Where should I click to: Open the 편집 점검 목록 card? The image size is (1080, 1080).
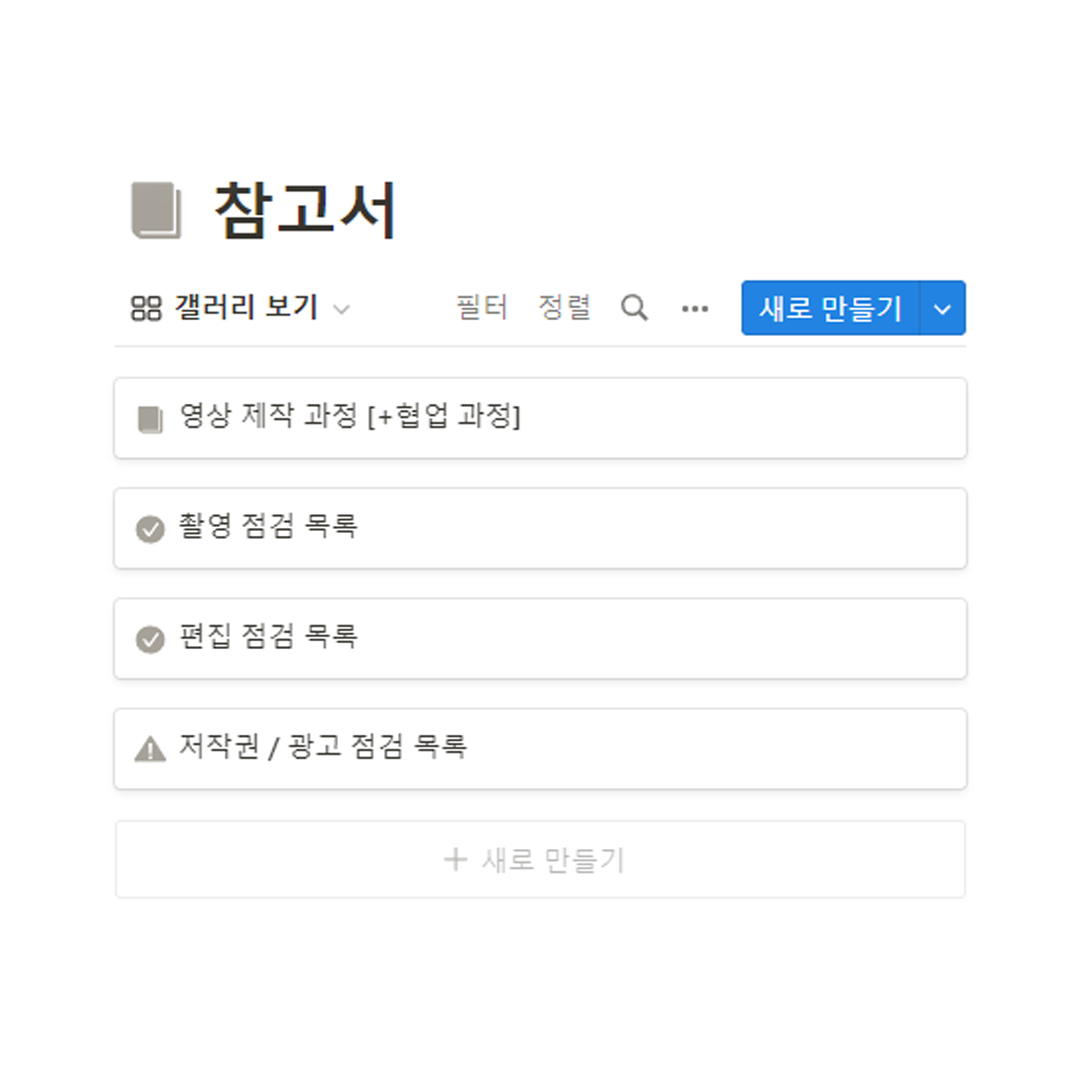[268, 637]
